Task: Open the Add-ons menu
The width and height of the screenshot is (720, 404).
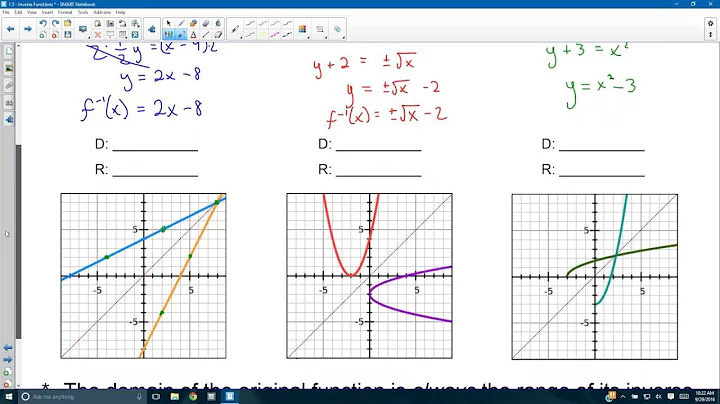Action: (102, 12)
